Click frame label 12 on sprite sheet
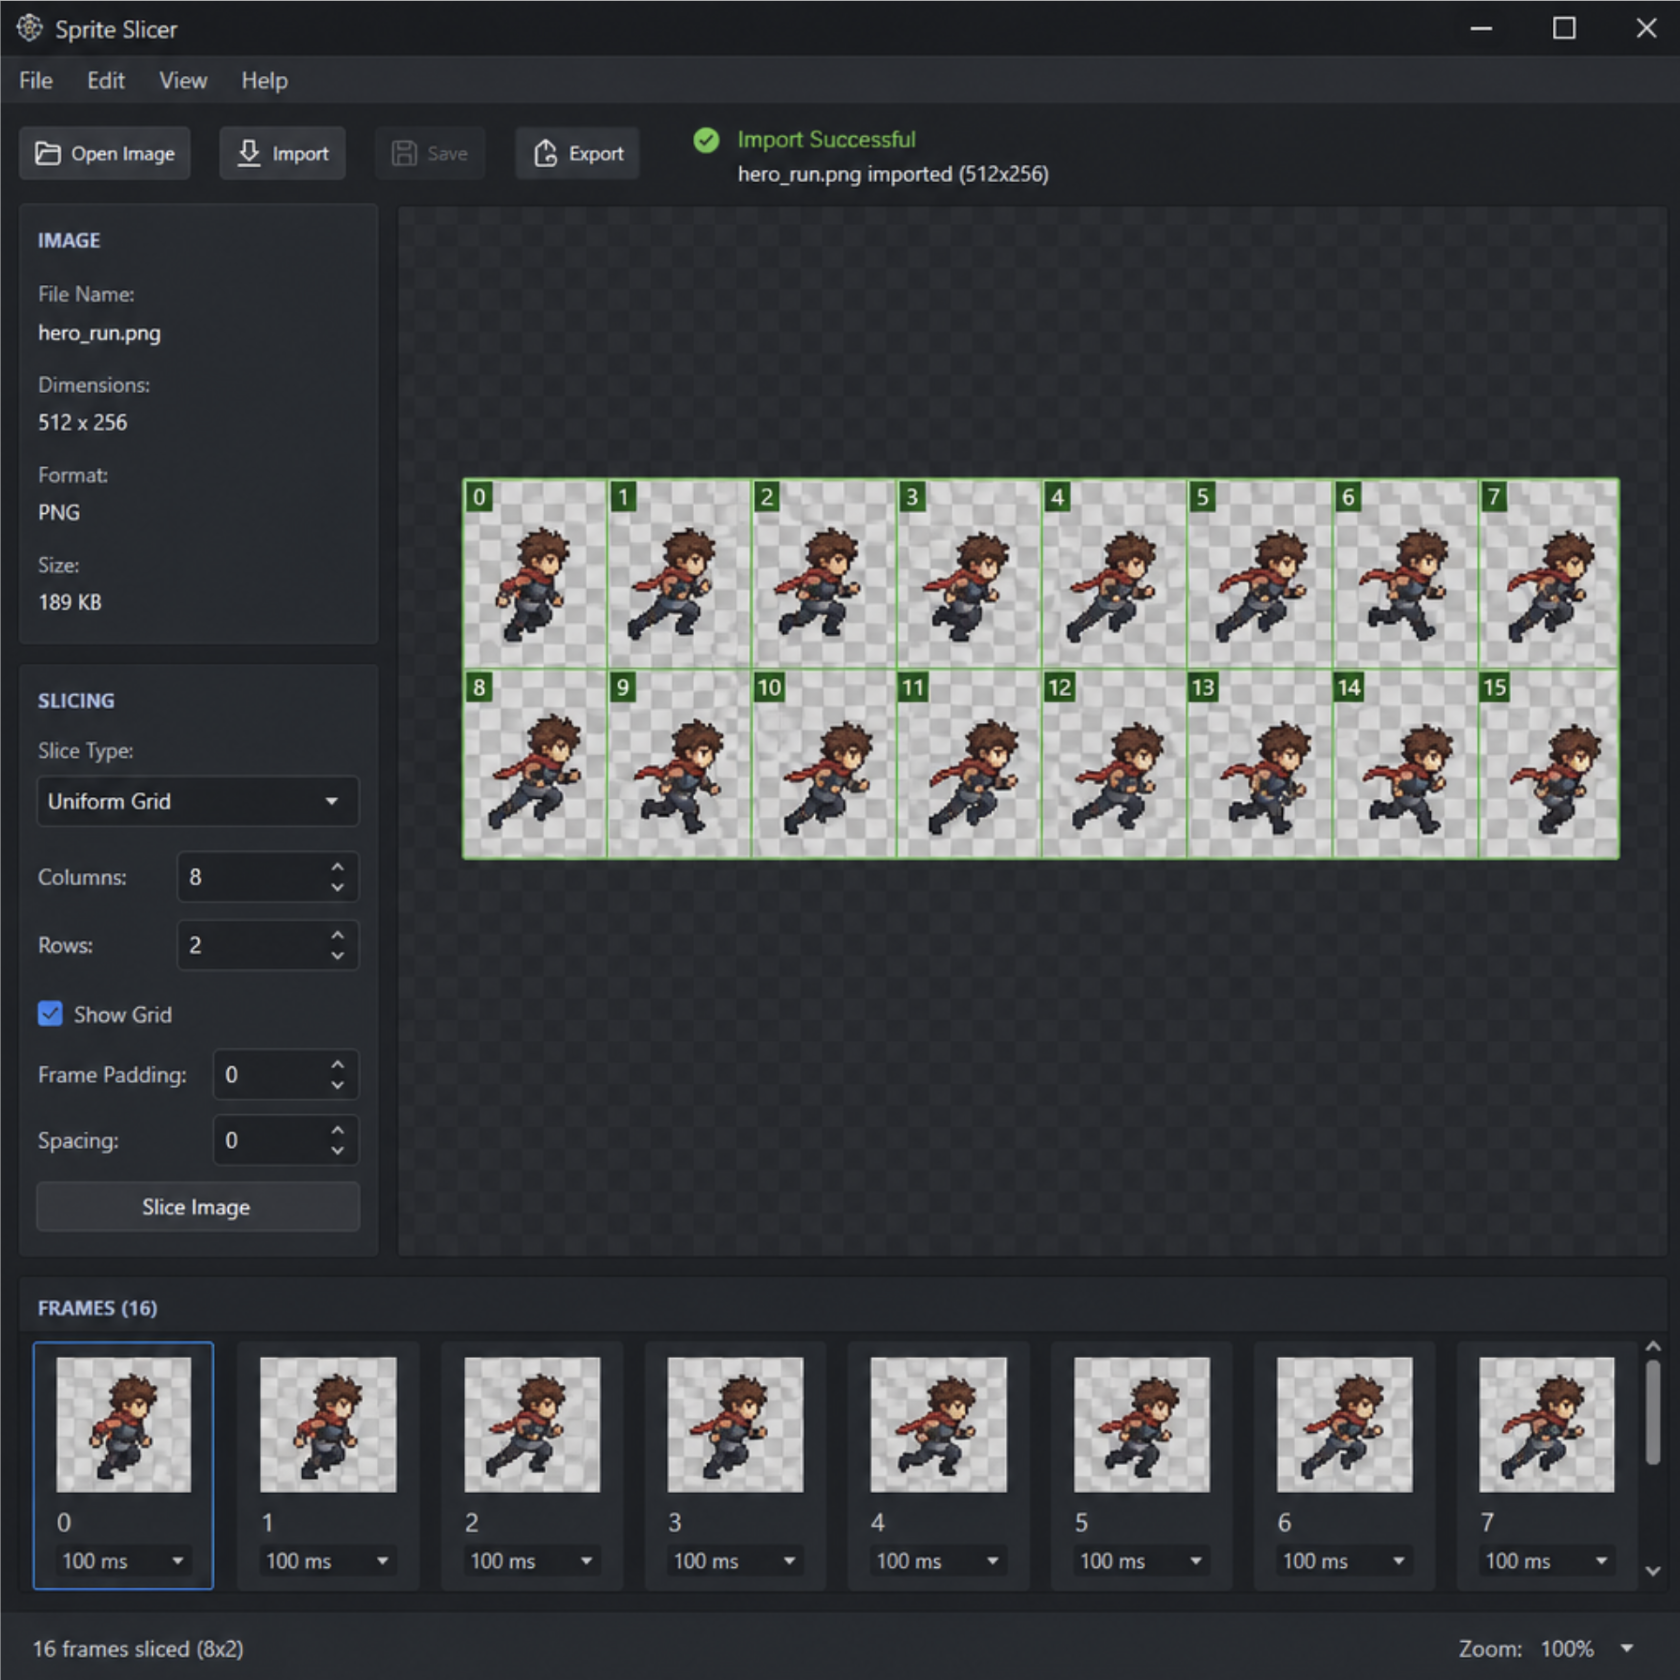 (x=1060, y=687)
